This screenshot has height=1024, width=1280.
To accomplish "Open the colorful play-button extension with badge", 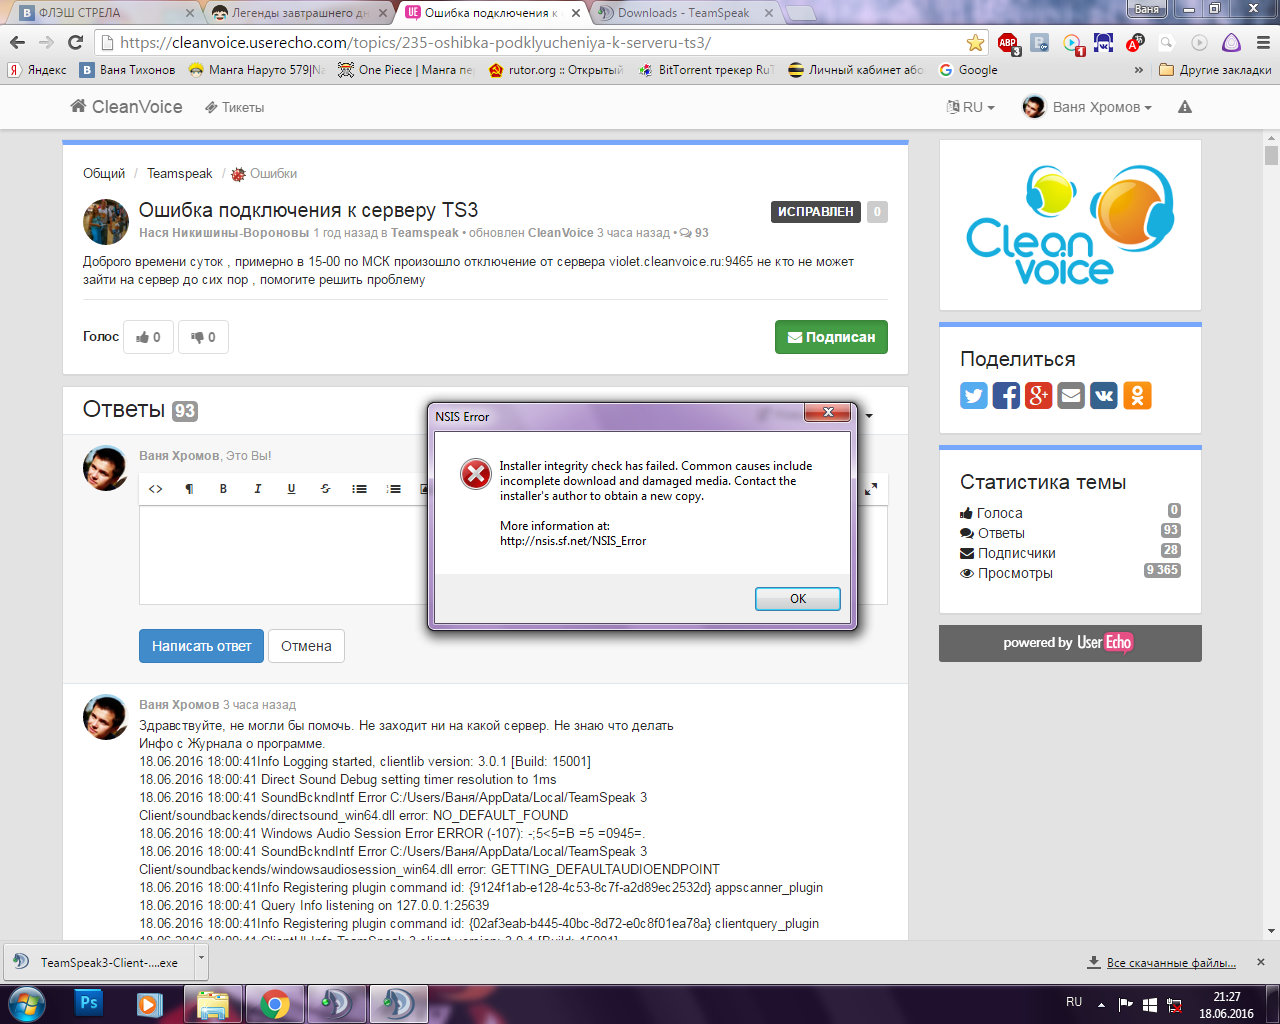I will pos(1072,43).
